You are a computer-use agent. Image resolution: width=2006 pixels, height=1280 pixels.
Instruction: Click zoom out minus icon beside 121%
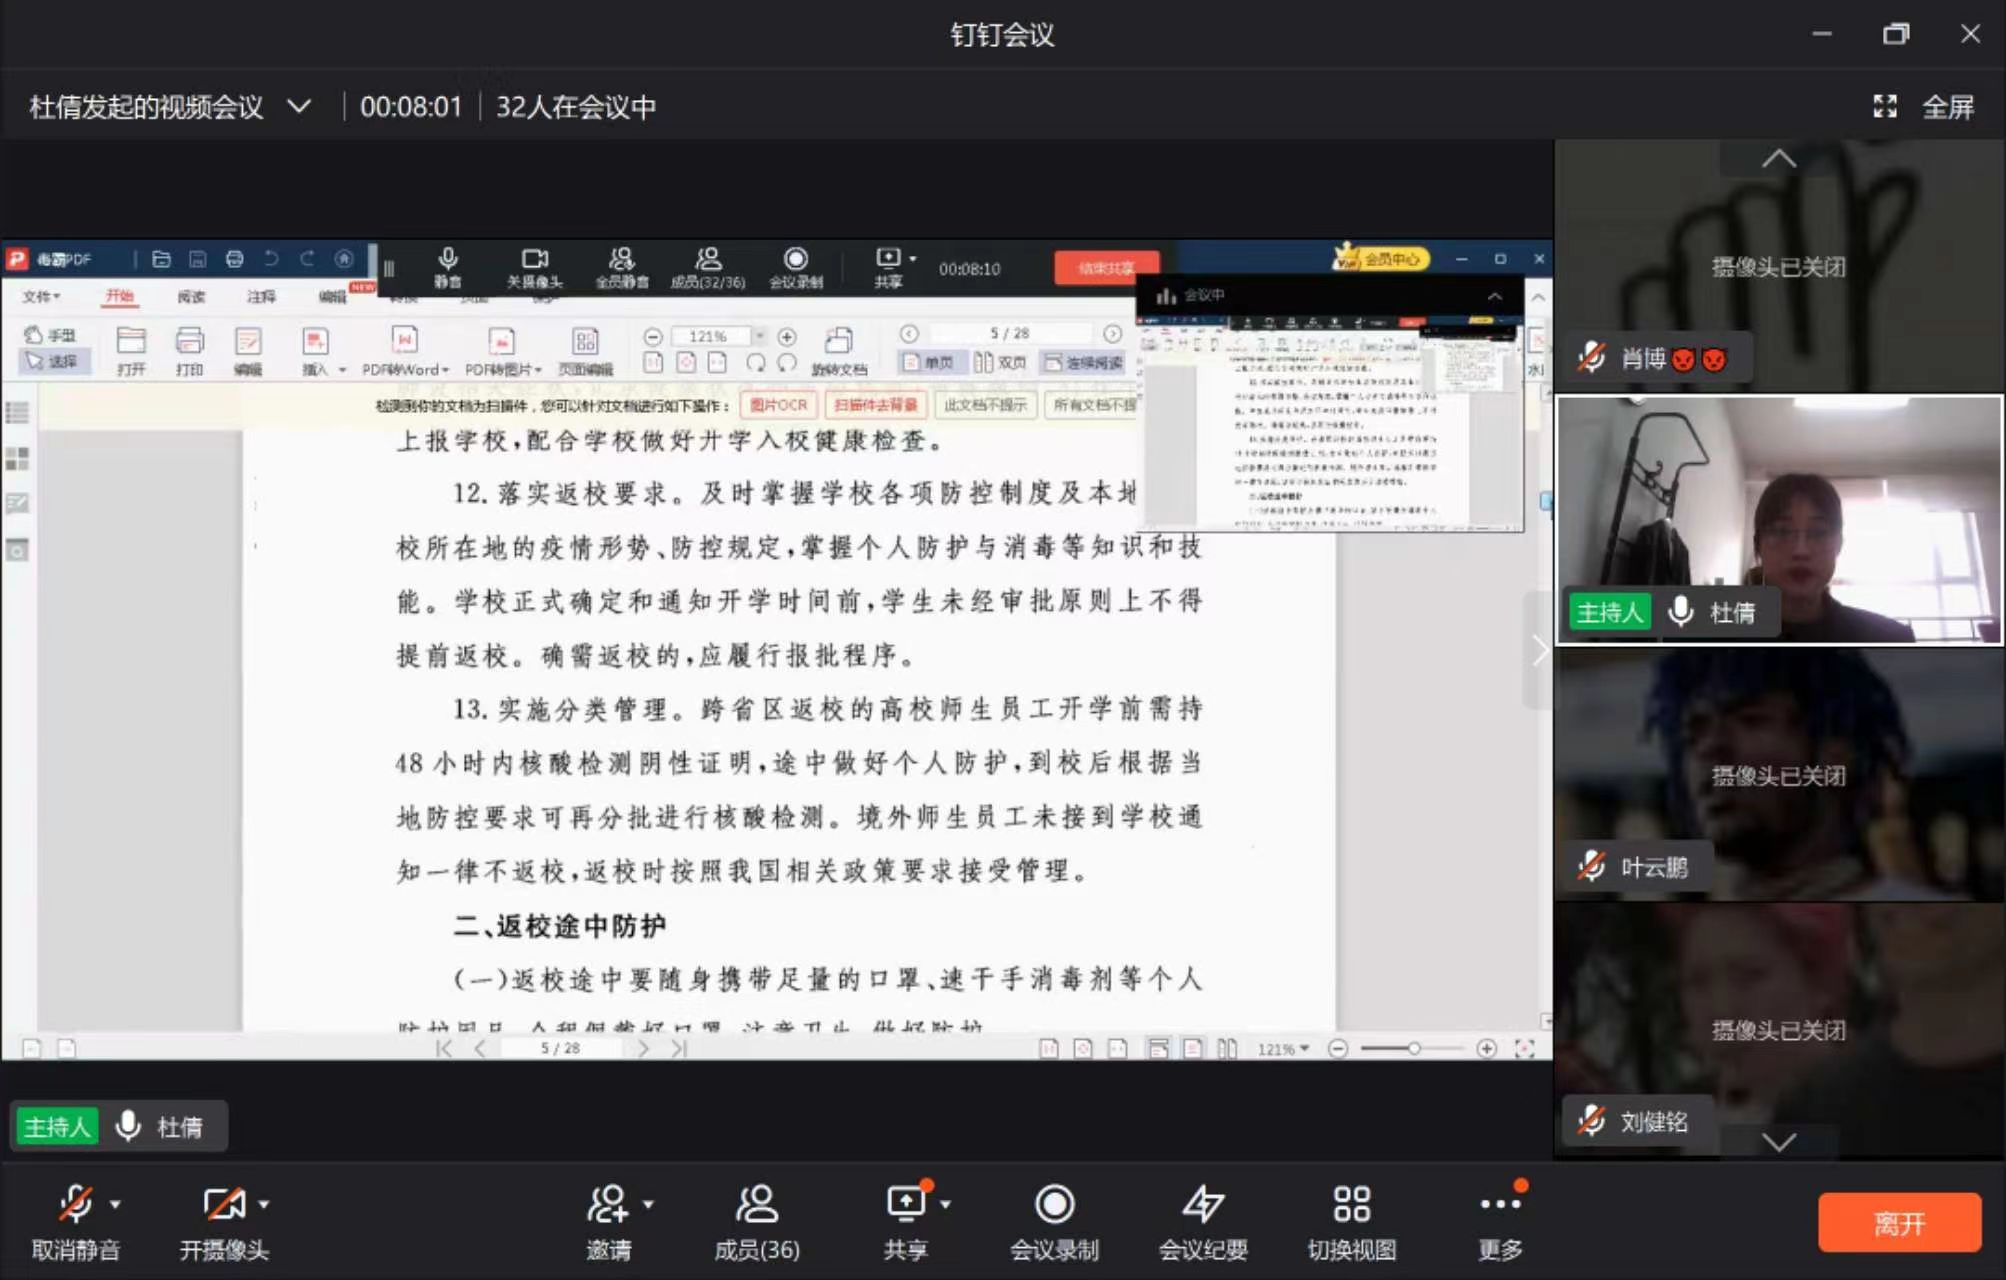coord(652,336)
